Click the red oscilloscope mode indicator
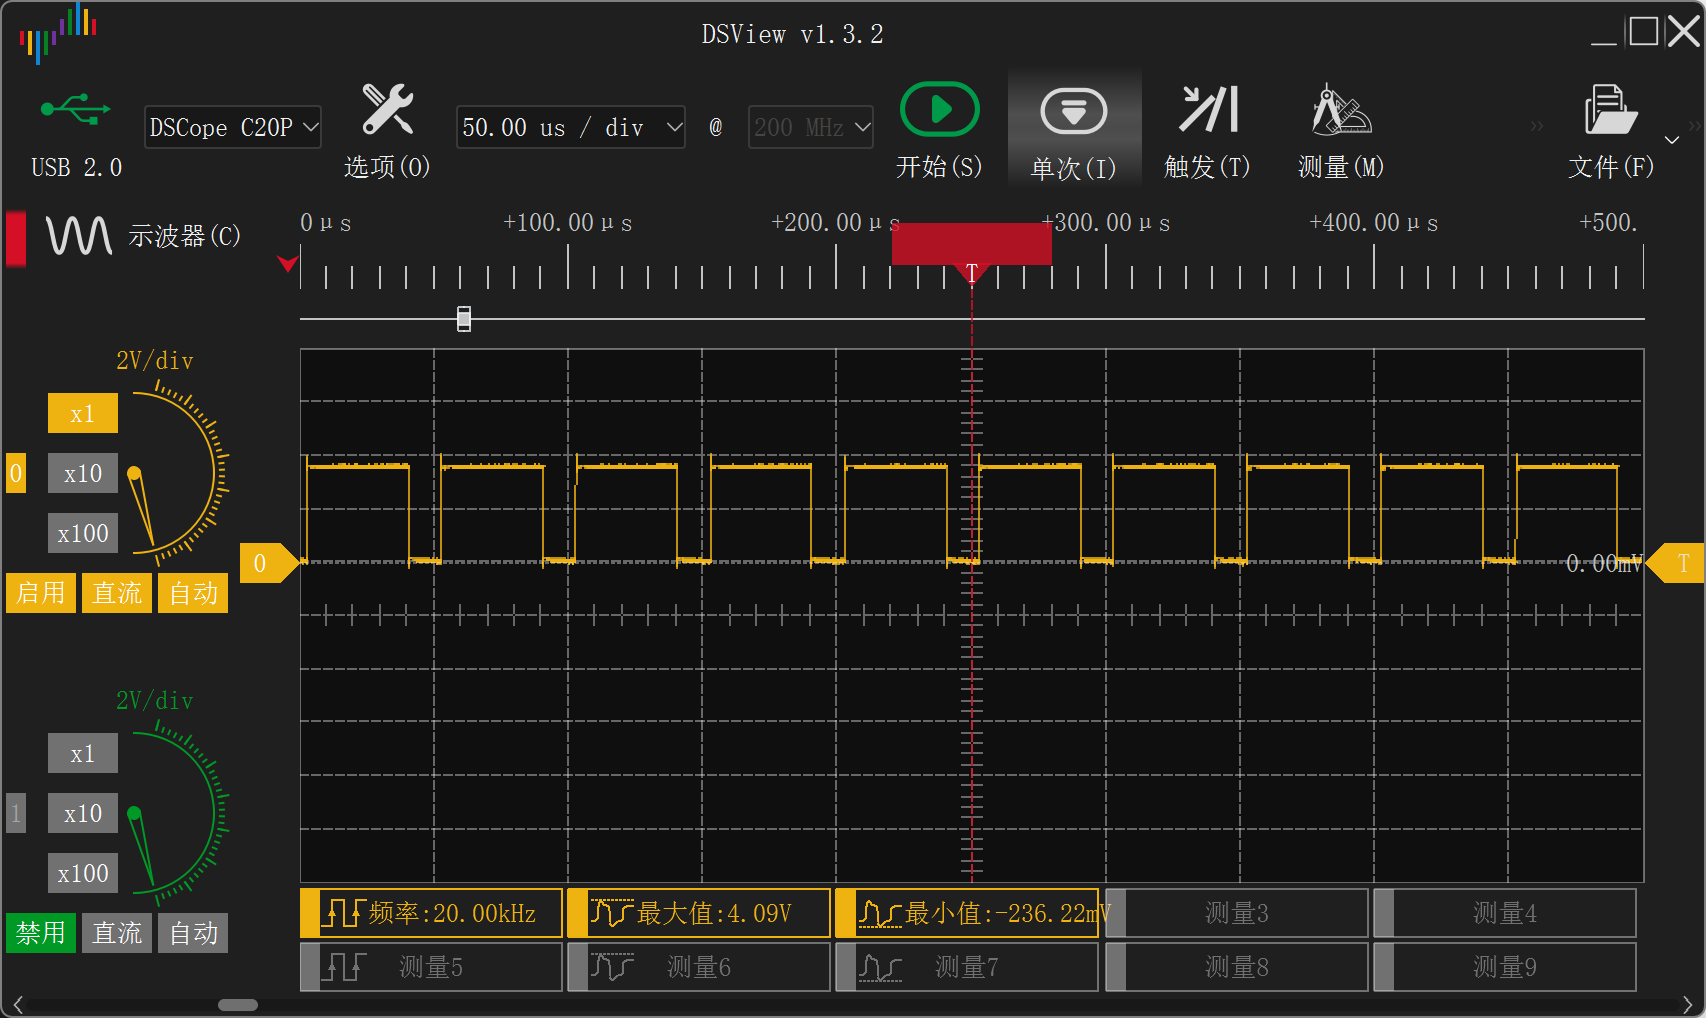1706x1018 pixels. coord(16,238)
